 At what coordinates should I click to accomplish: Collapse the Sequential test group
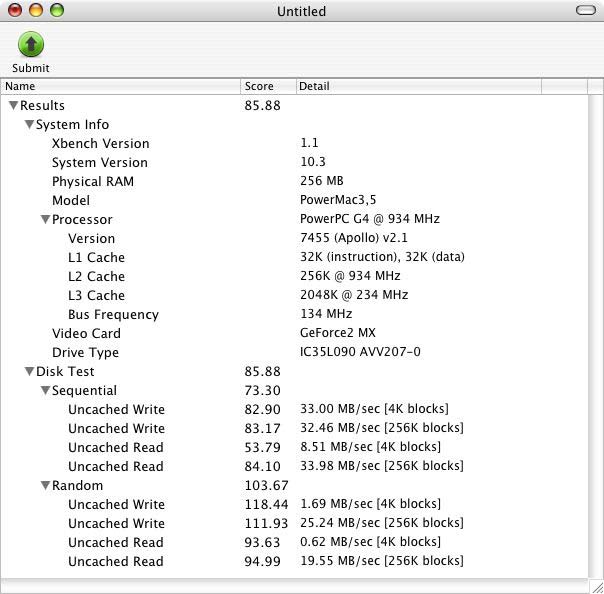pyautogui.click(x=45, y=391)
